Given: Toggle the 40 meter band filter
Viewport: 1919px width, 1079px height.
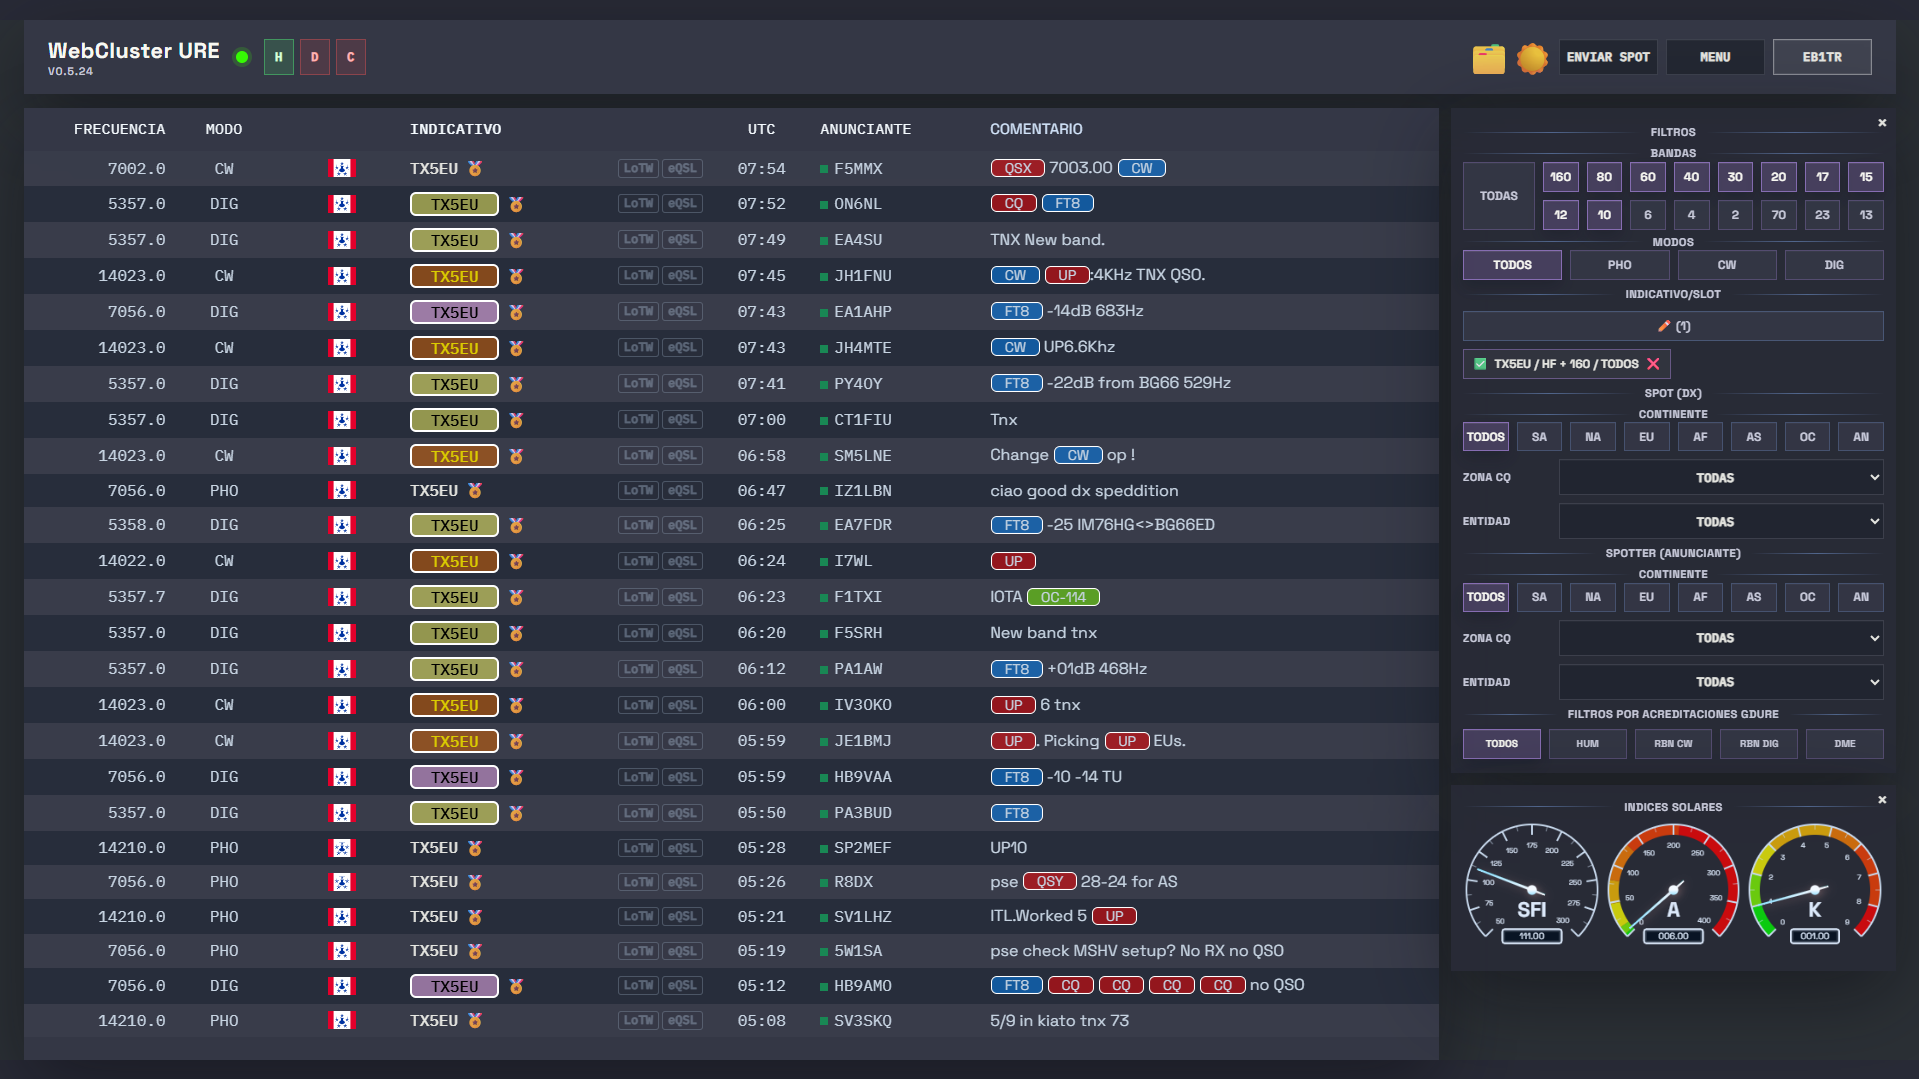Looking at the screenshot, I should (1691, 177).
